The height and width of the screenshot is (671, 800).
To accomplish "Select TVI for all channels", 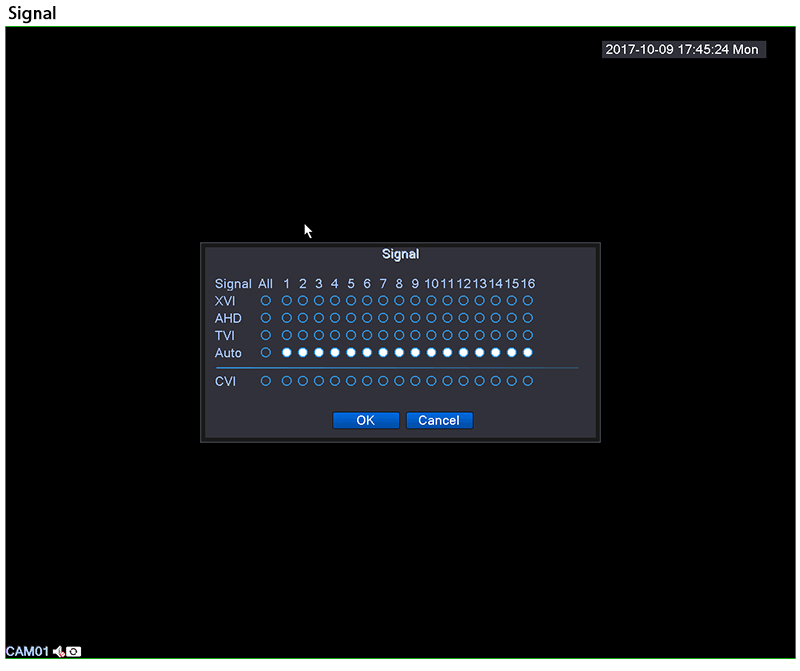I will (x=266, y=335).
